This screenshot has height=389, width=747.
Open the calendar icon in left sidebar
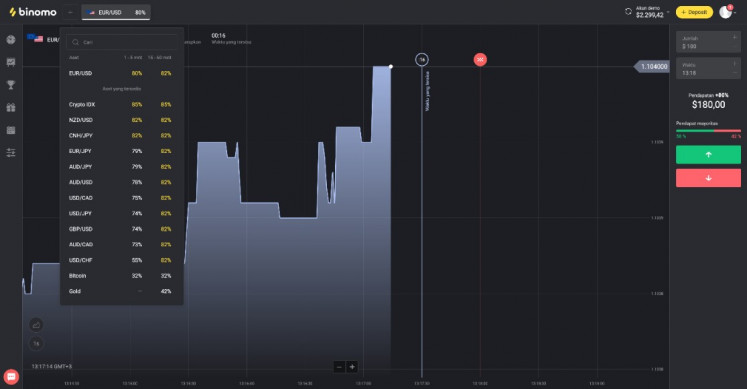click(x=10, y=130)
